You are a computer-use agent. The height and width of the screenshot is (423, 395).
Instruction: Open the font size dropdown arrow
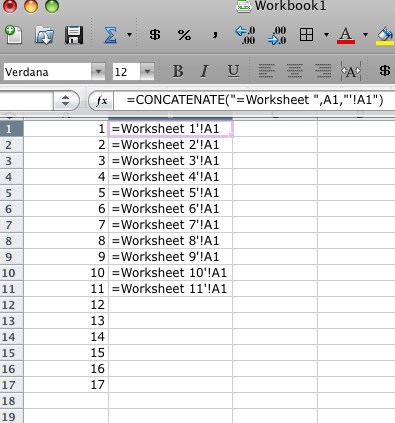pyautogui.click(x=147, y=72)
